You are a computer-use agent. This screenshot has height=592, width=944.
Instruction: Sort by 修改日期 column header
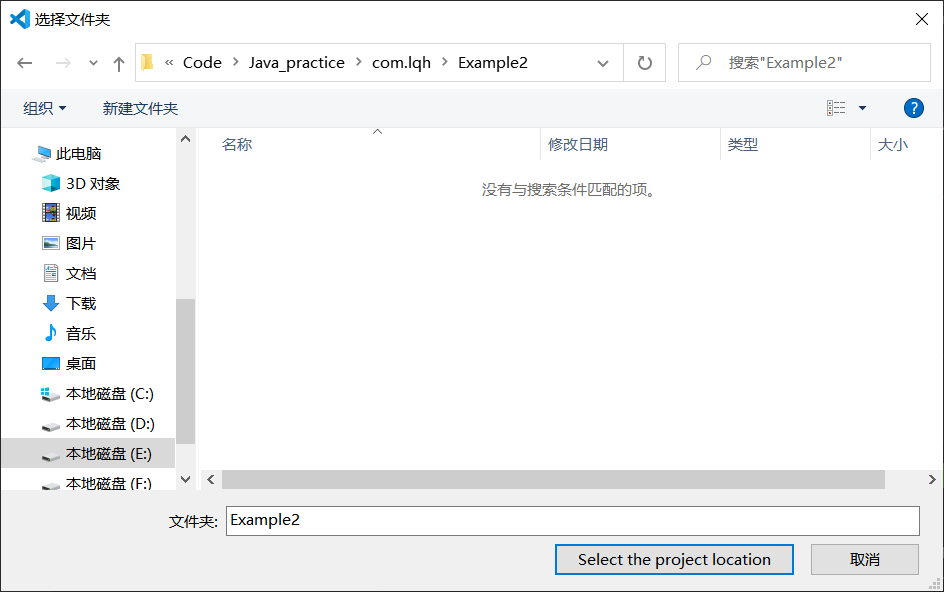click(x=578, y=145)
